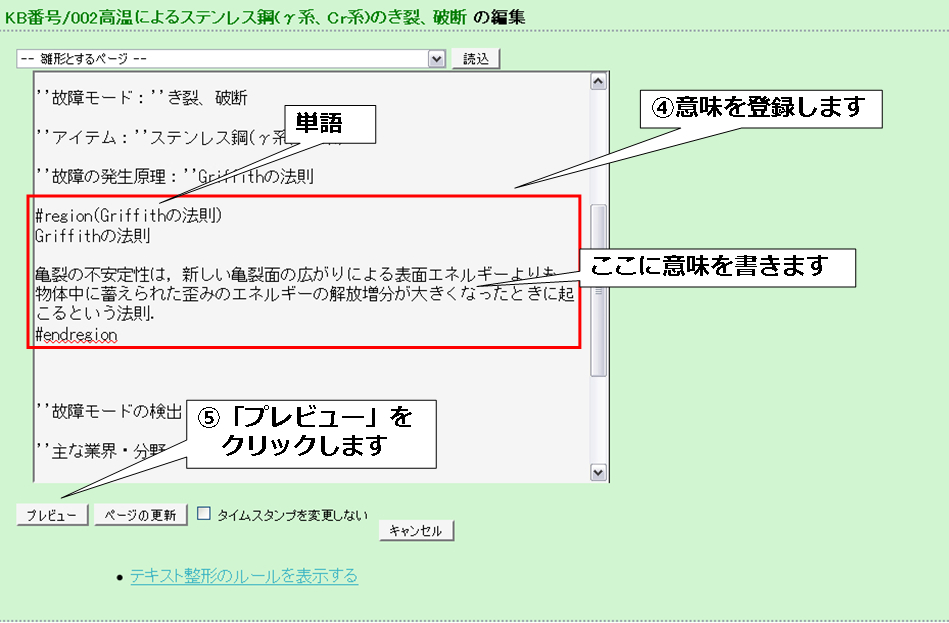Click the text area scrollbar up arrow
Image resolution: width=949 pixels, height=623 pixels.
599,81
